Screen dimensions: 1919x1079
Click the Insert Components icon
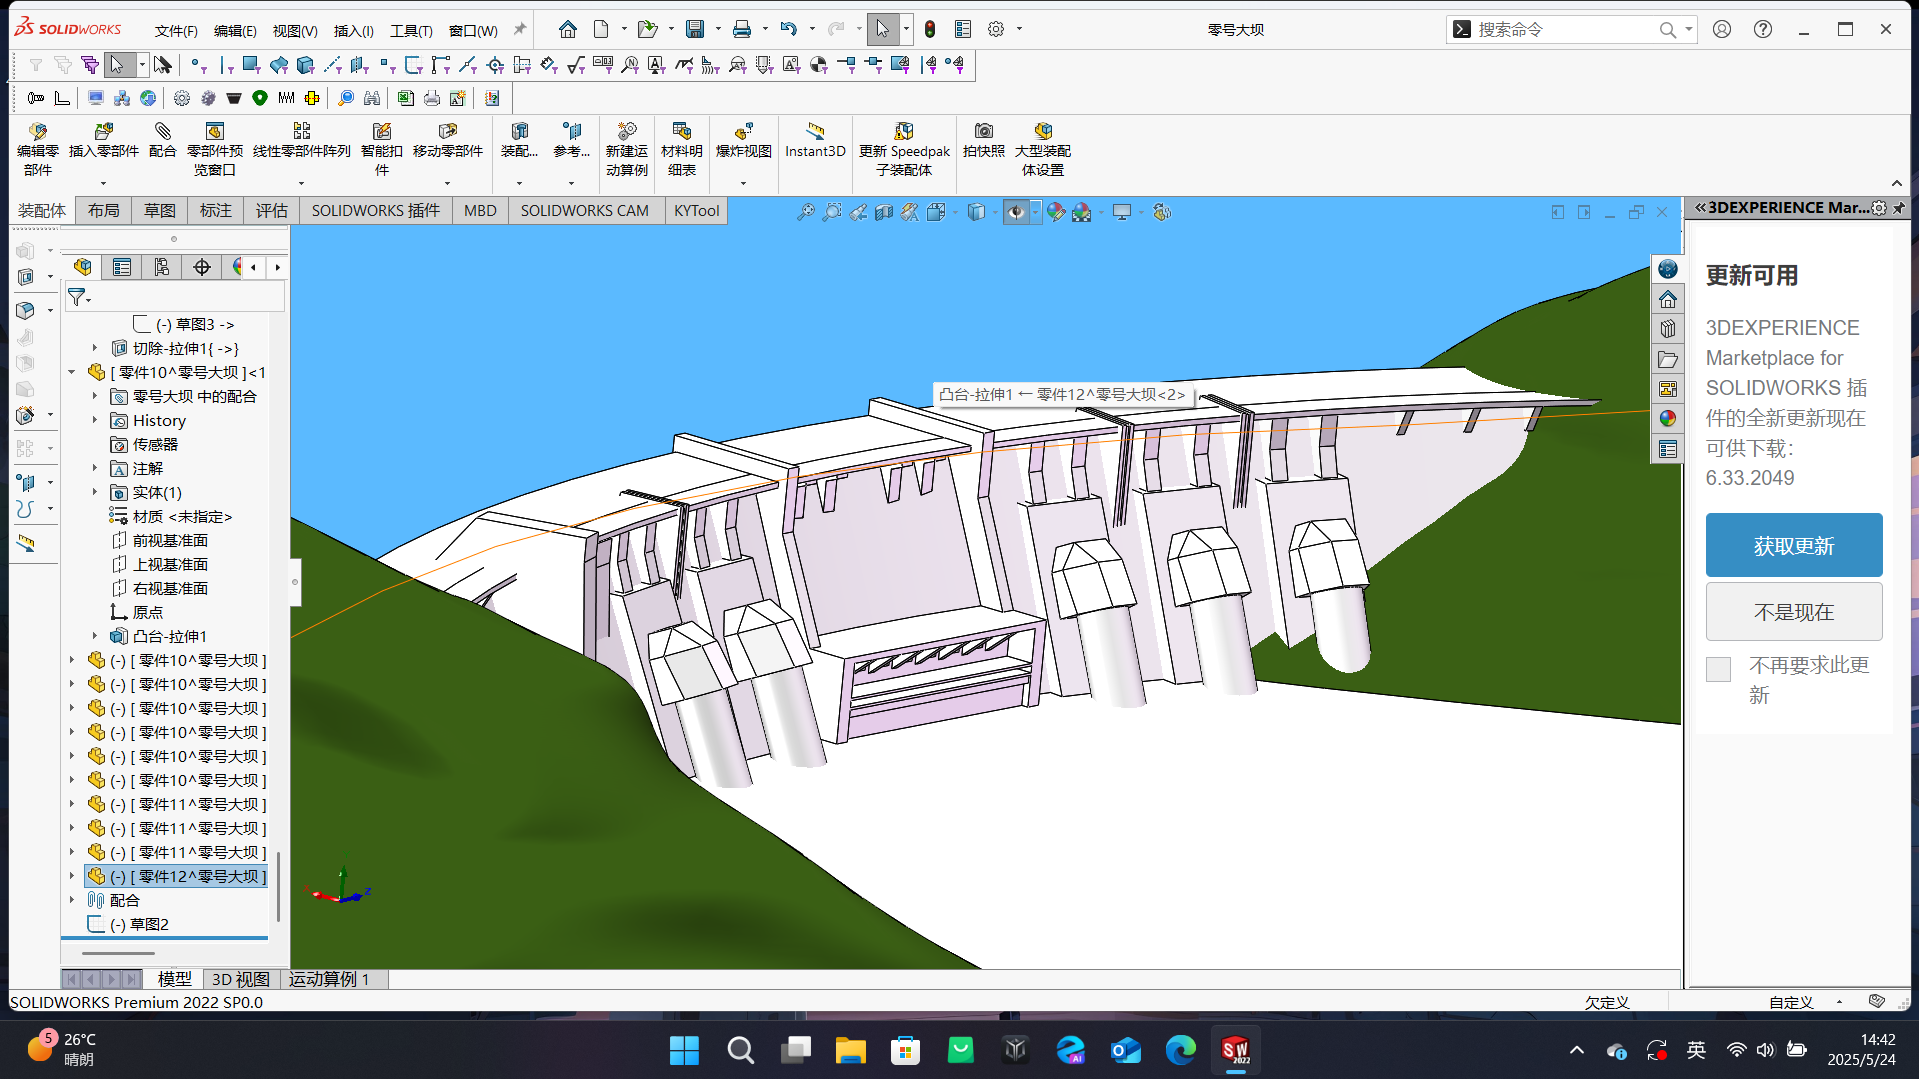pos(103,132)
